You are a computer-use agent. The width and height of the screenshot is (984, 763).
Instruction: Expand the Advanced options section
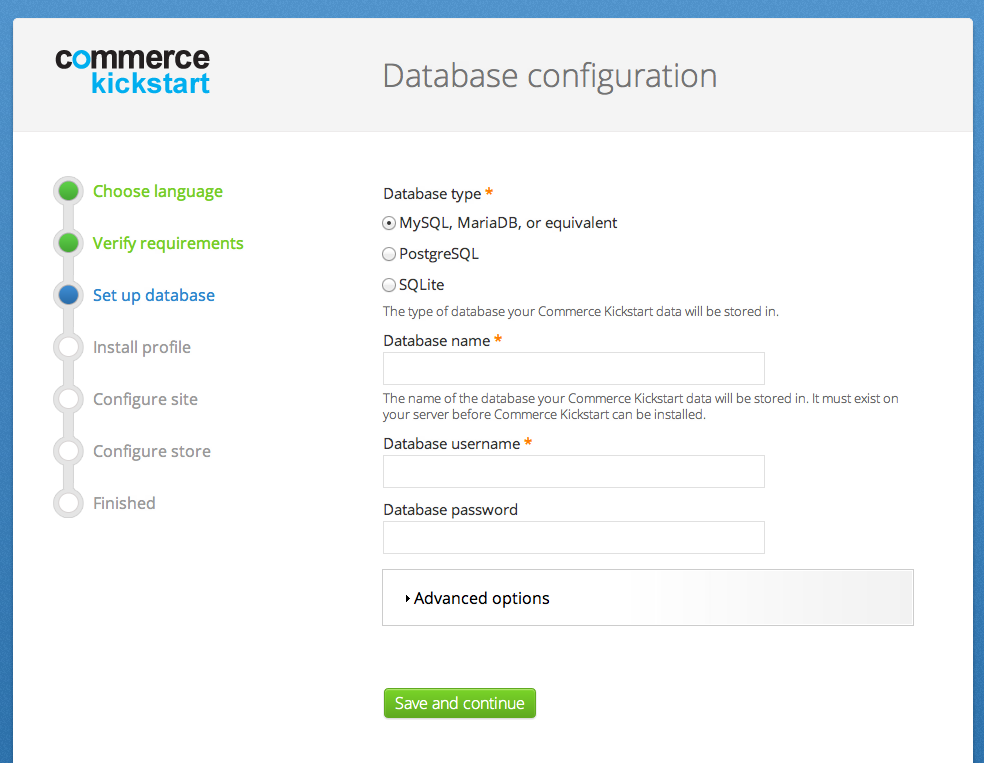[x=481, y=598]
